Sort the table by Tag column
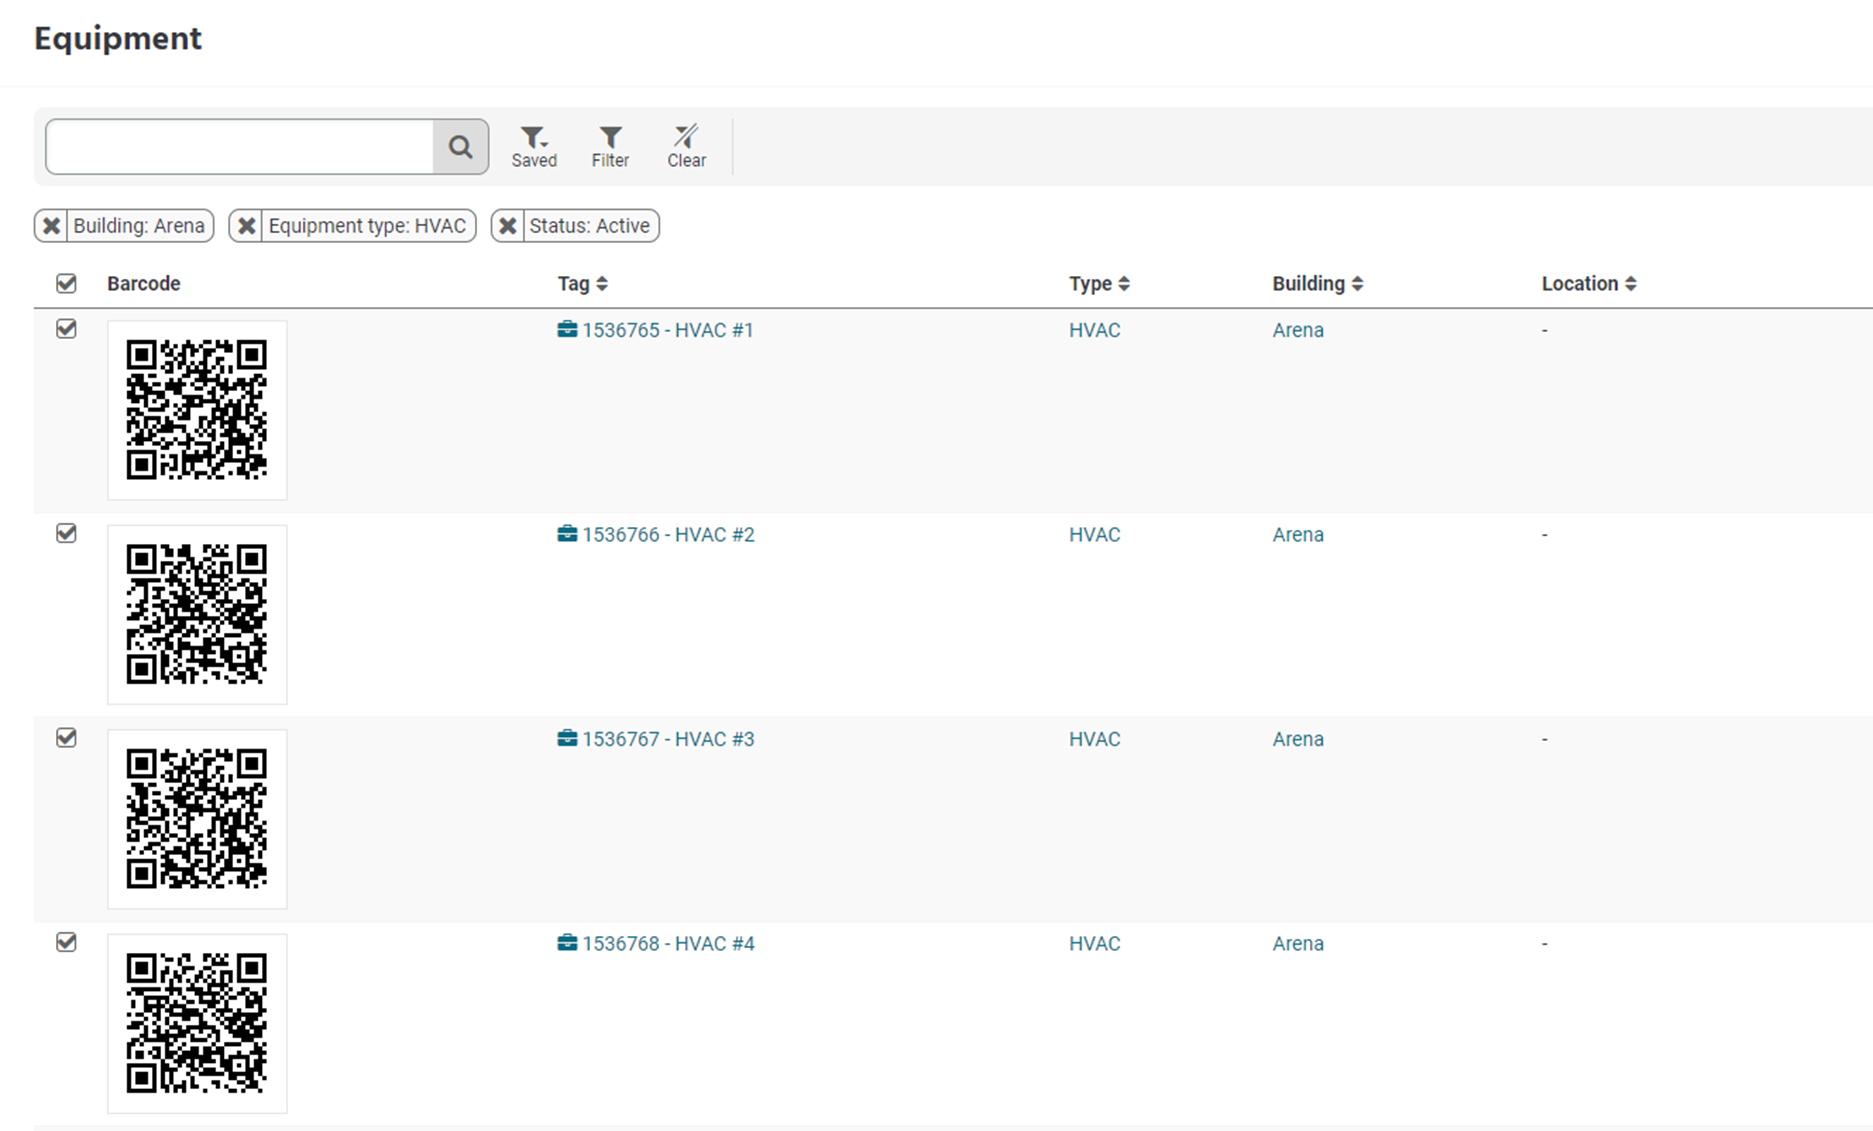1873x1131 pixels. tap(582, 284)
